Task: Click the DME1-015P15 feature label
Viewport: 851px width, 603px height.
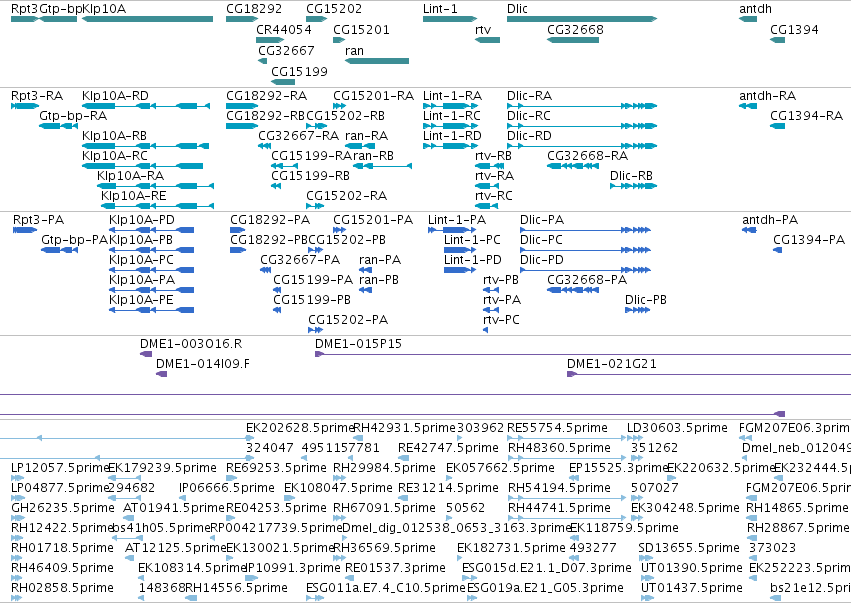Action: [x=358, y=344]
